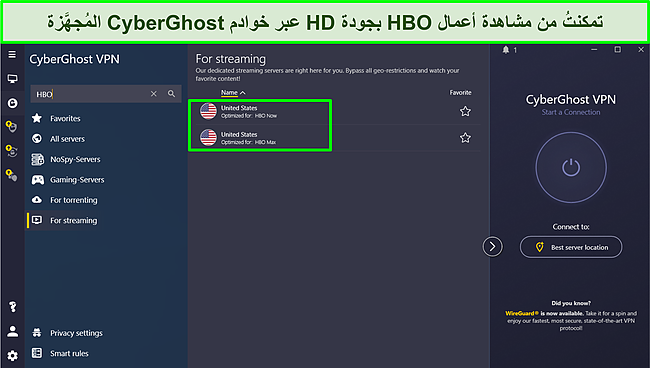Click the US flag of HBO Now server
This screenshot has height=368, width=650.
208,111
